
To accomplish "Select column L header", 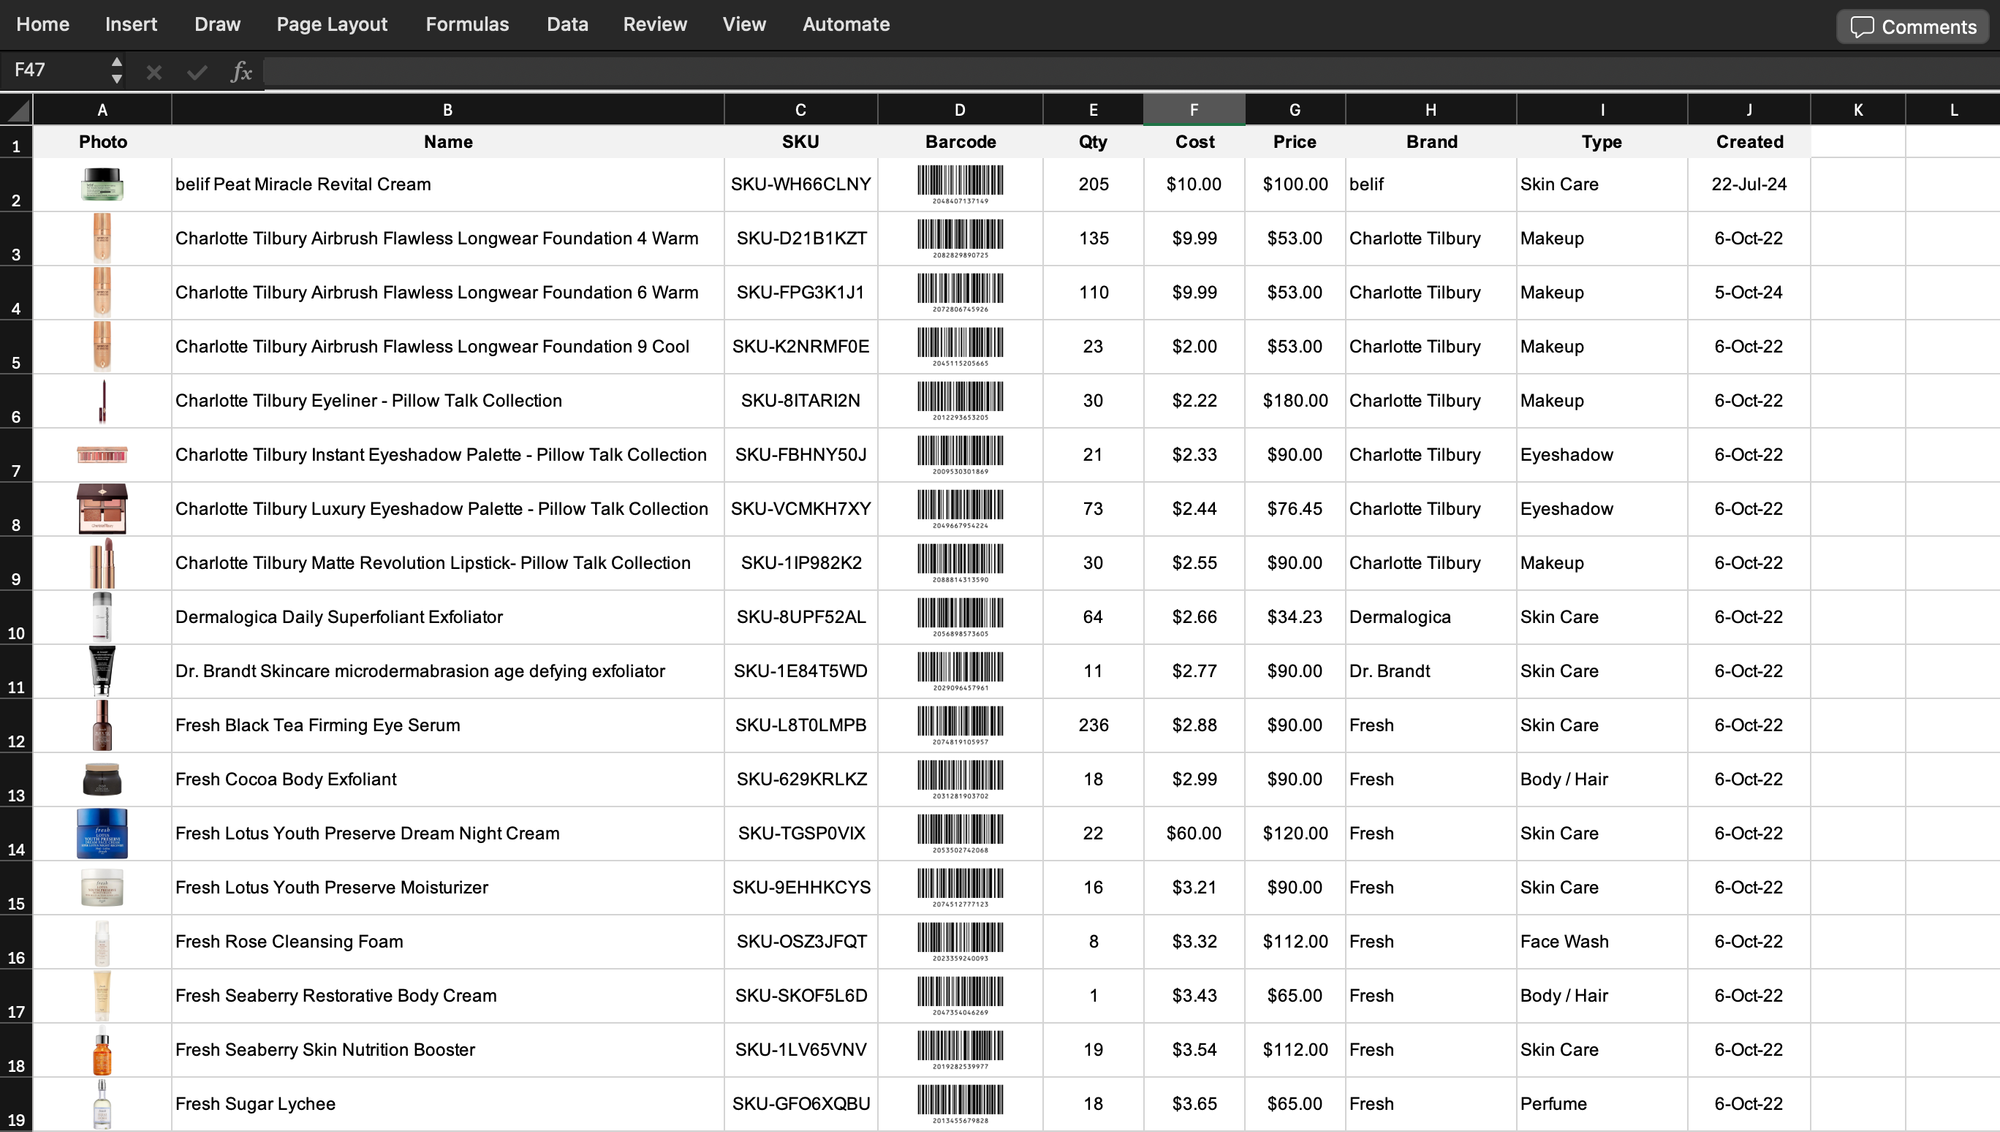I will click(x=1953, y=110).
